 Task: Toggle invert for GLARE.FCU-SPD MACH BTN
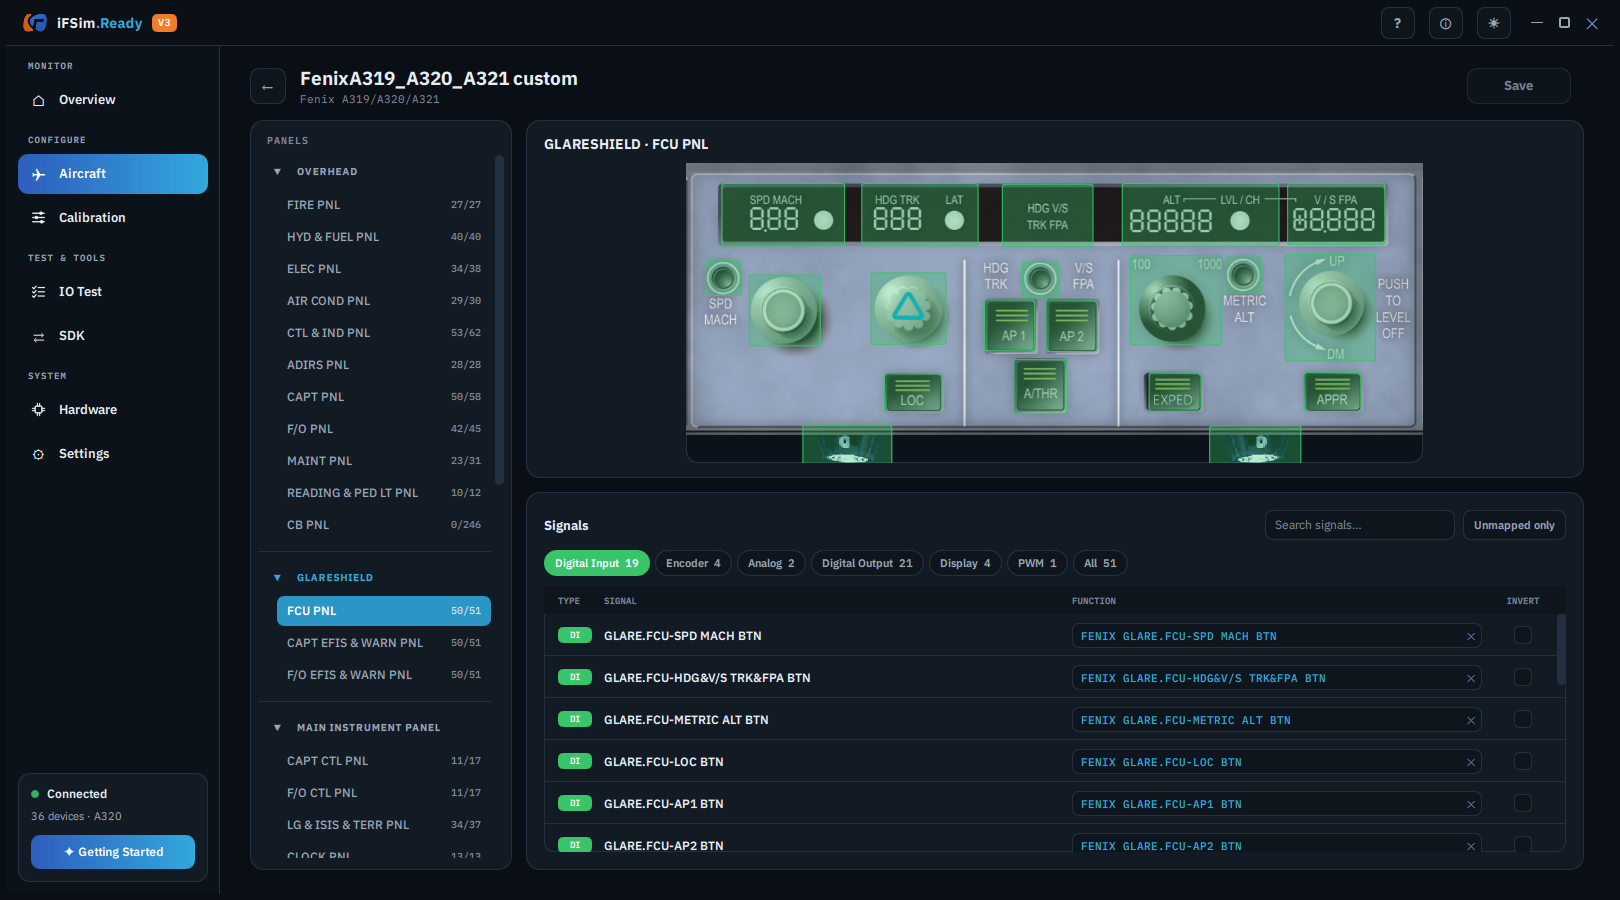coord(1522,635)
